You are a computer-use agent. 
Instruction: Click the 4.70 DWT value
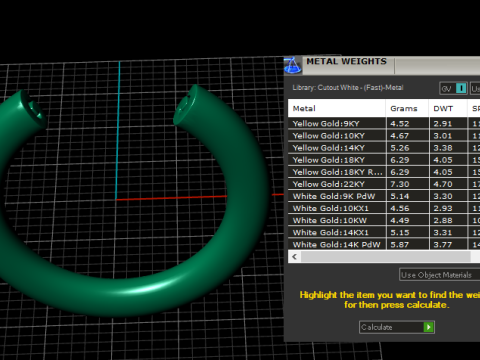point(443,184)
